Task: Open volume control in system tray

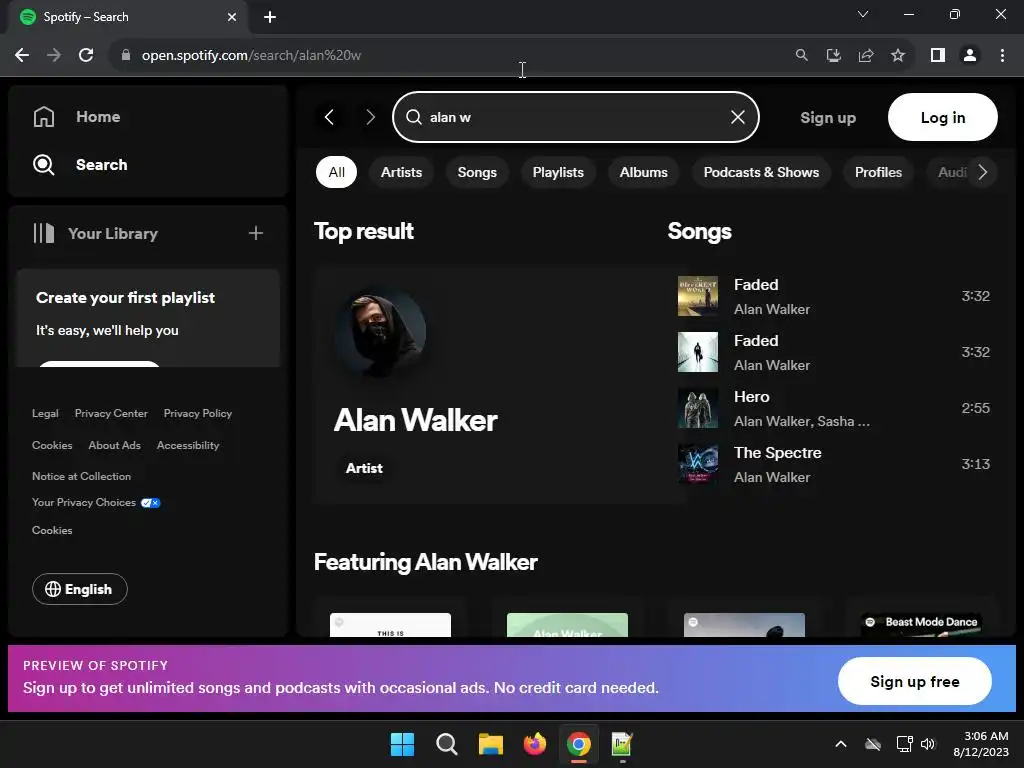Action: point(927,744)
